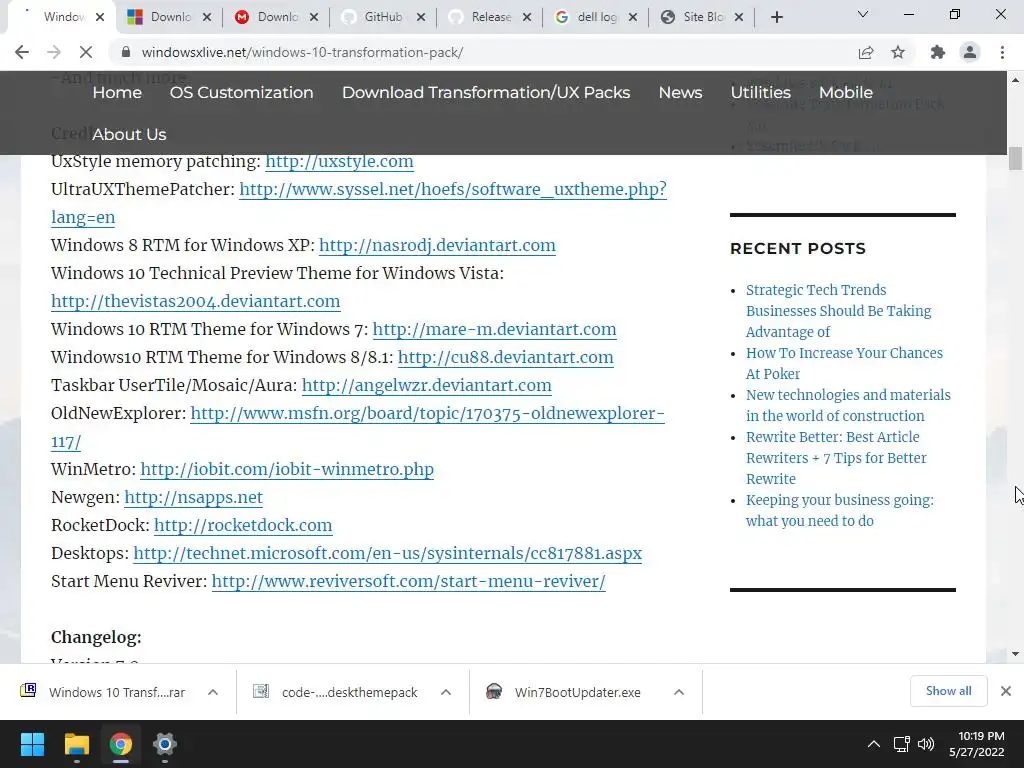The image size is (1024, 768).
Task: Open the syssel.net UltraUXThemePatcher link
Action: 453,189
